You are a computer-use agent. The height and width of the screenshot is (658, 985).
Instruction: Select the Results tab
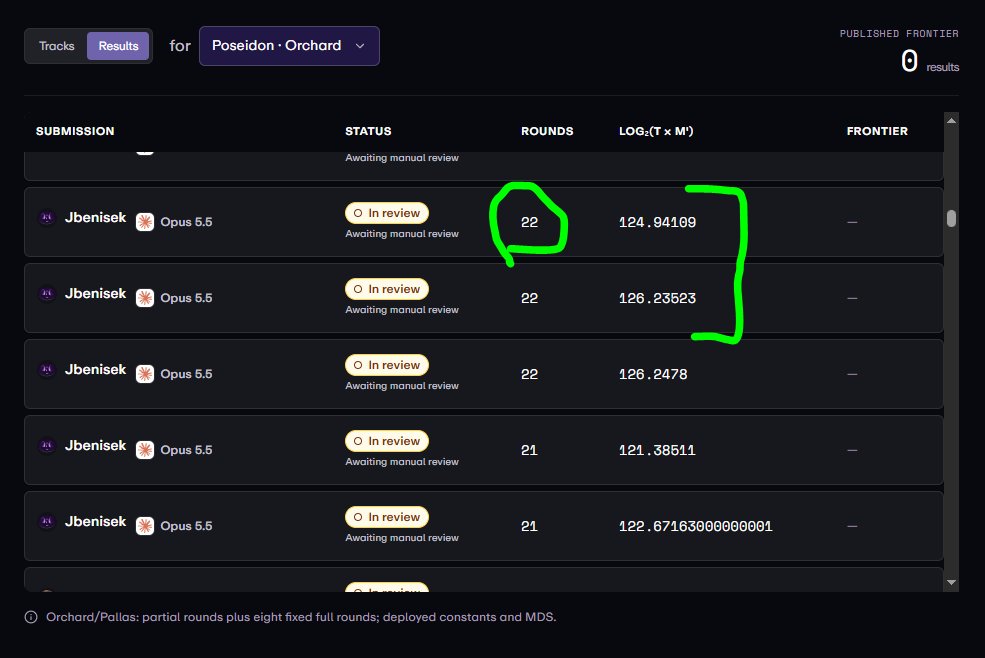pyautogui.click(x=118, y=46)
